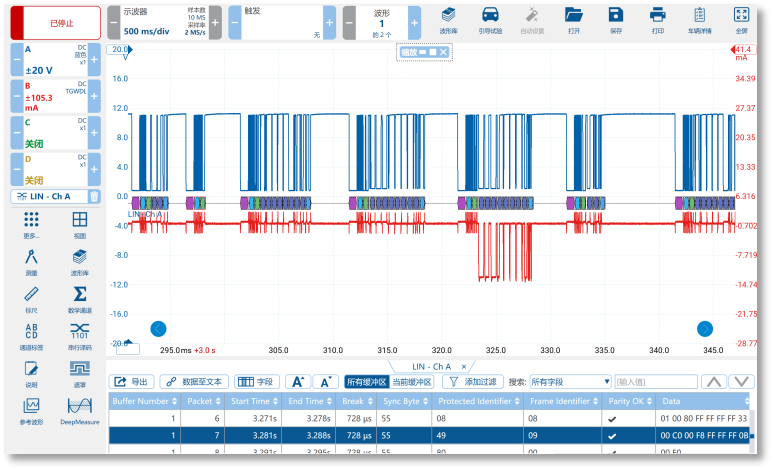Open vehicle details (车辆详情) clipboard icon
The width and height of the screenshot is (774, 470).
tap(699, 20)
